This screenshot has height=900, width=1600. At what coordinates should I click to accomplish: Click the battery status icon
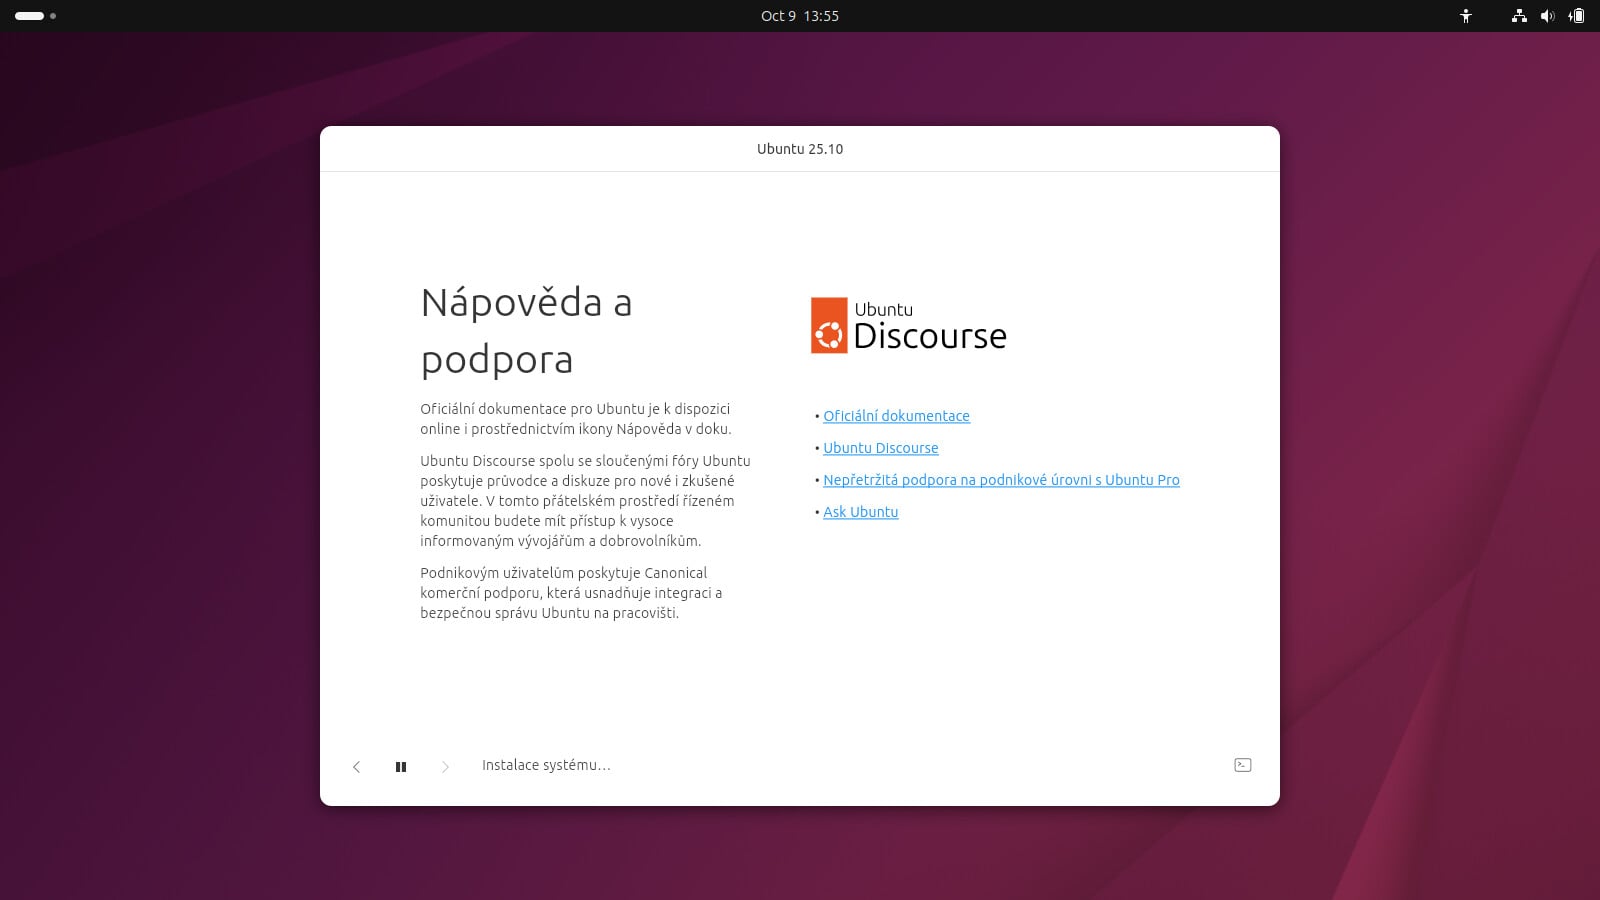point(1576,16)
